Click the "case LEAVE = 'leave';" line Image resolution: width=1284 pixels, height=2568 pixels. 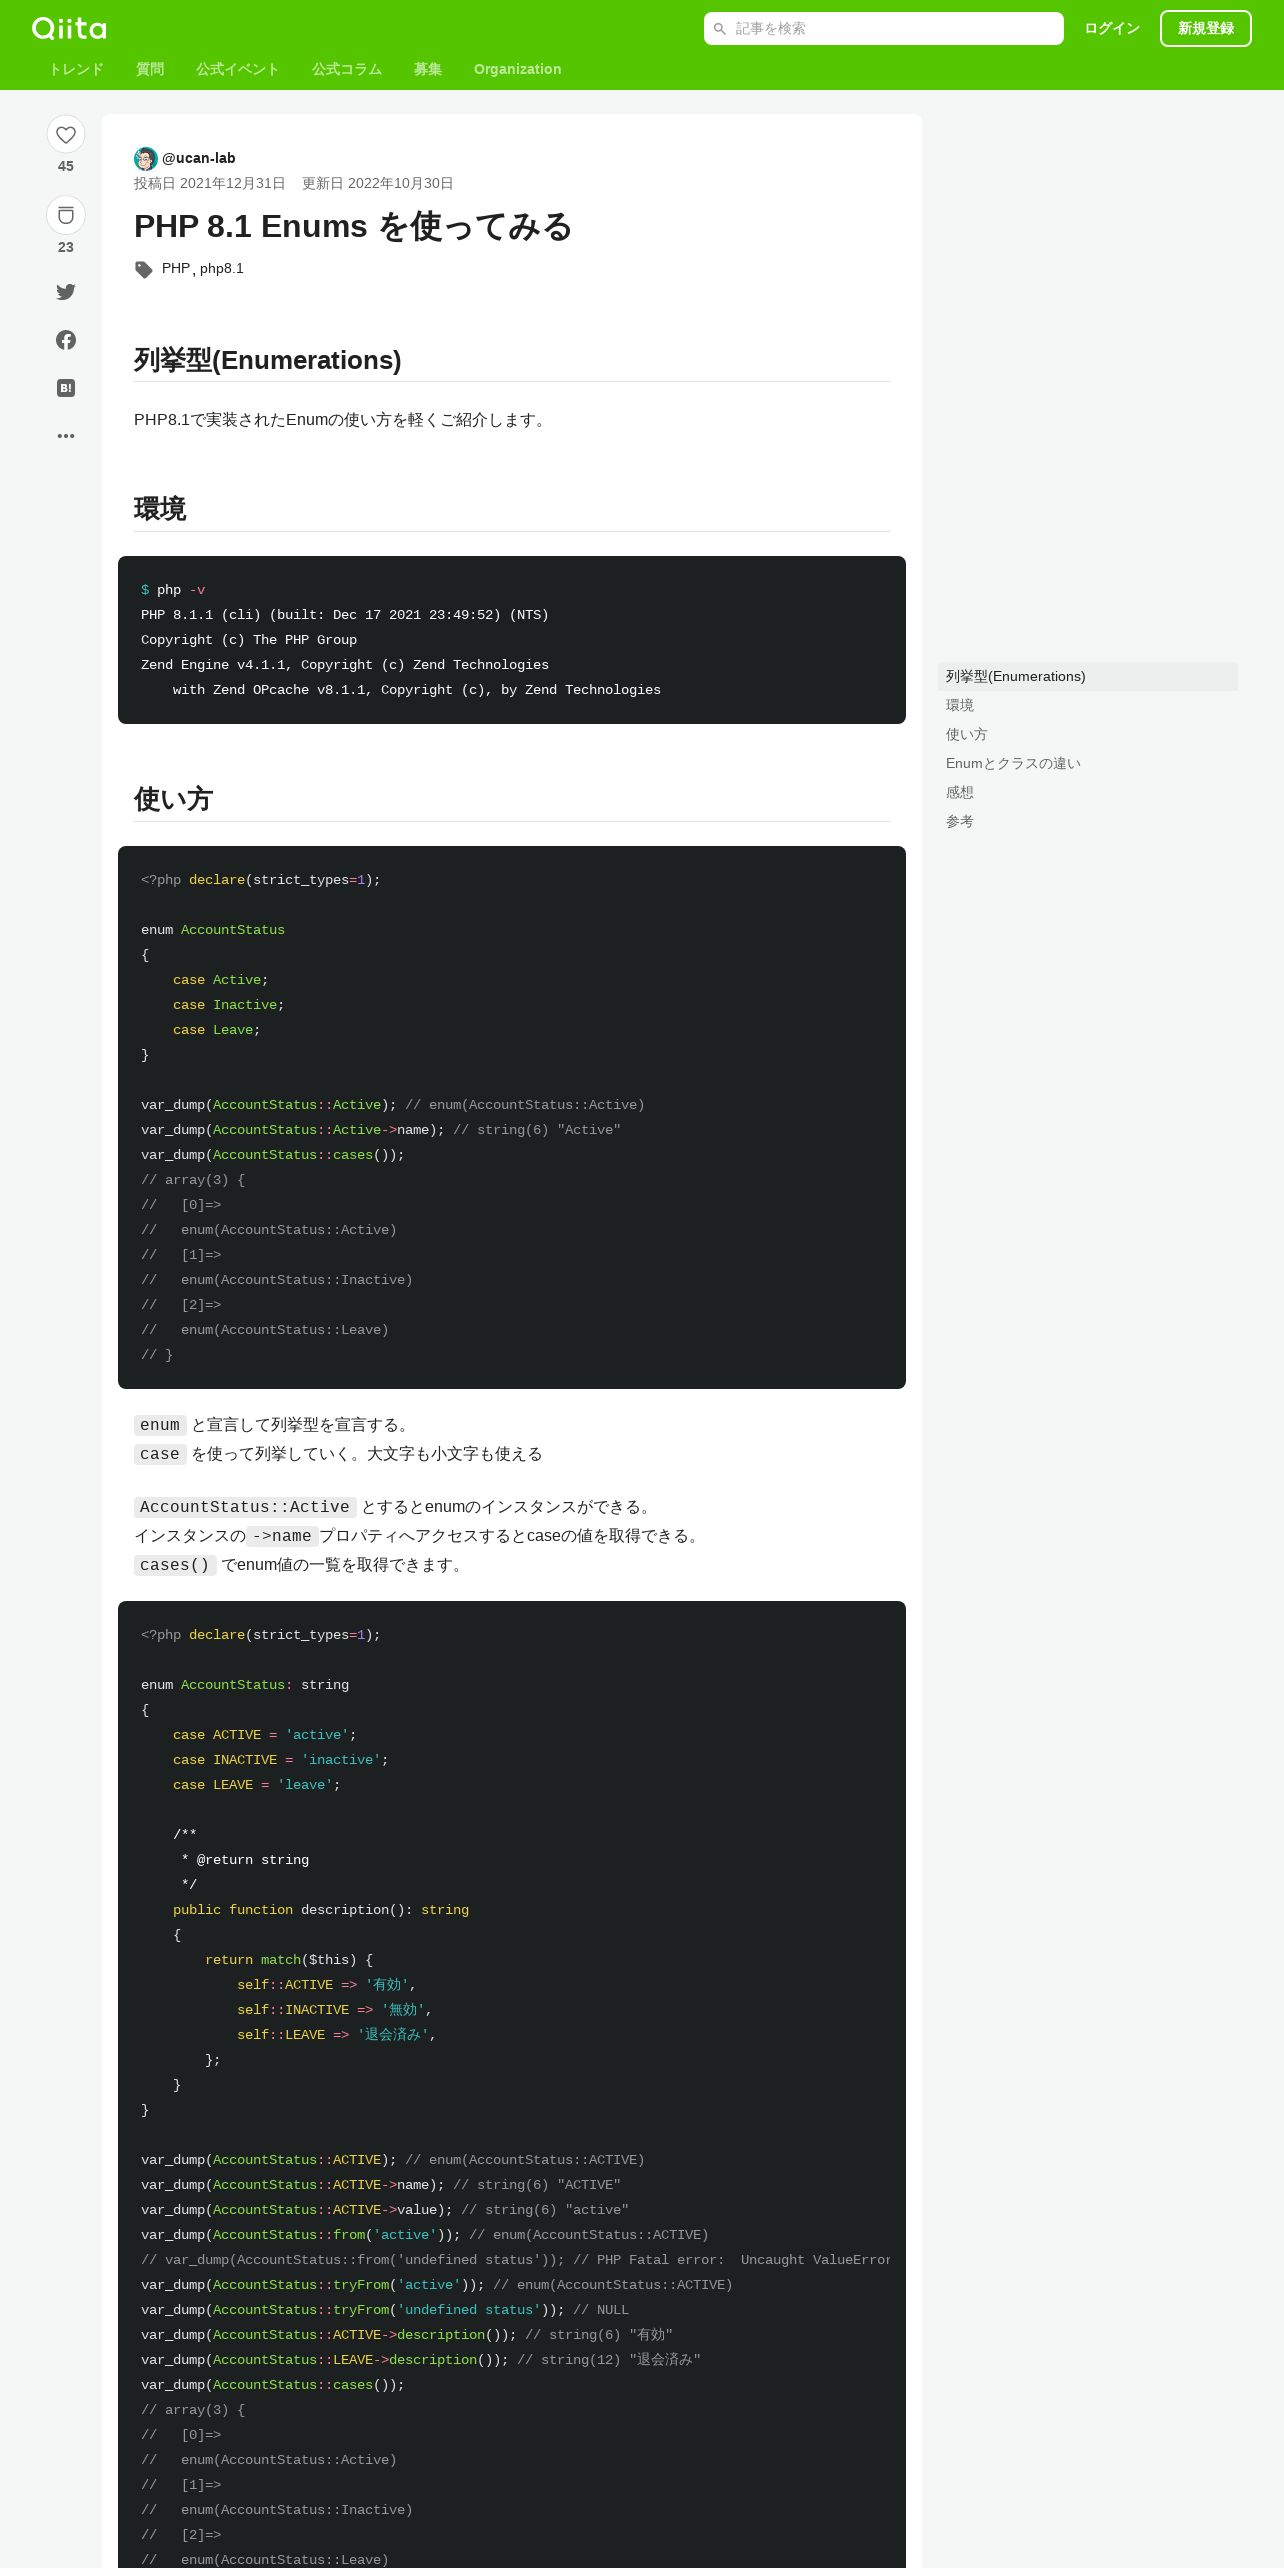point(257,1785)
